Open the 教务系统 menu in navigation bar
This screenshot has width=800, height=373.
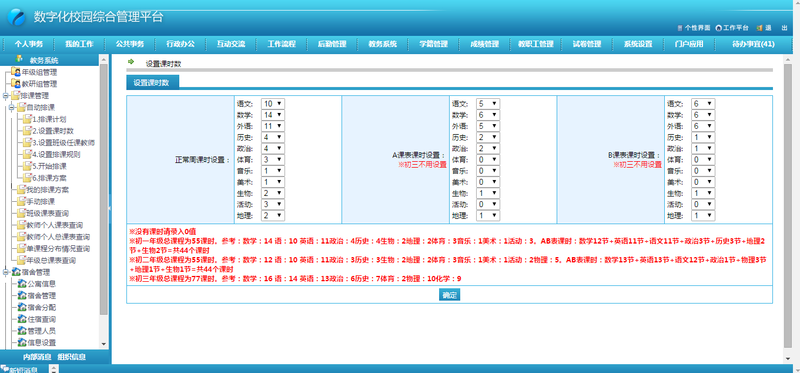pos(383,44)
